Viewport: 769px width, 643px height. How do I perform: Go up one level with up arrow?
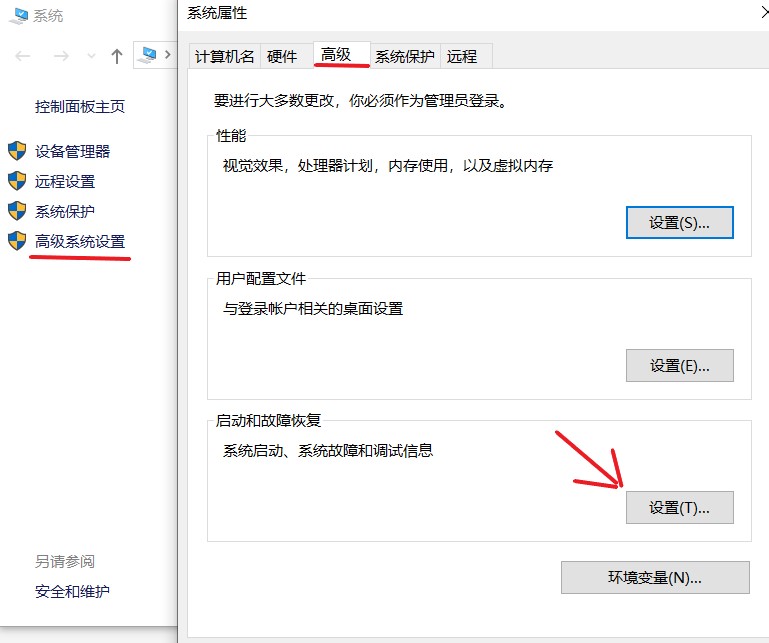point(117,56)
